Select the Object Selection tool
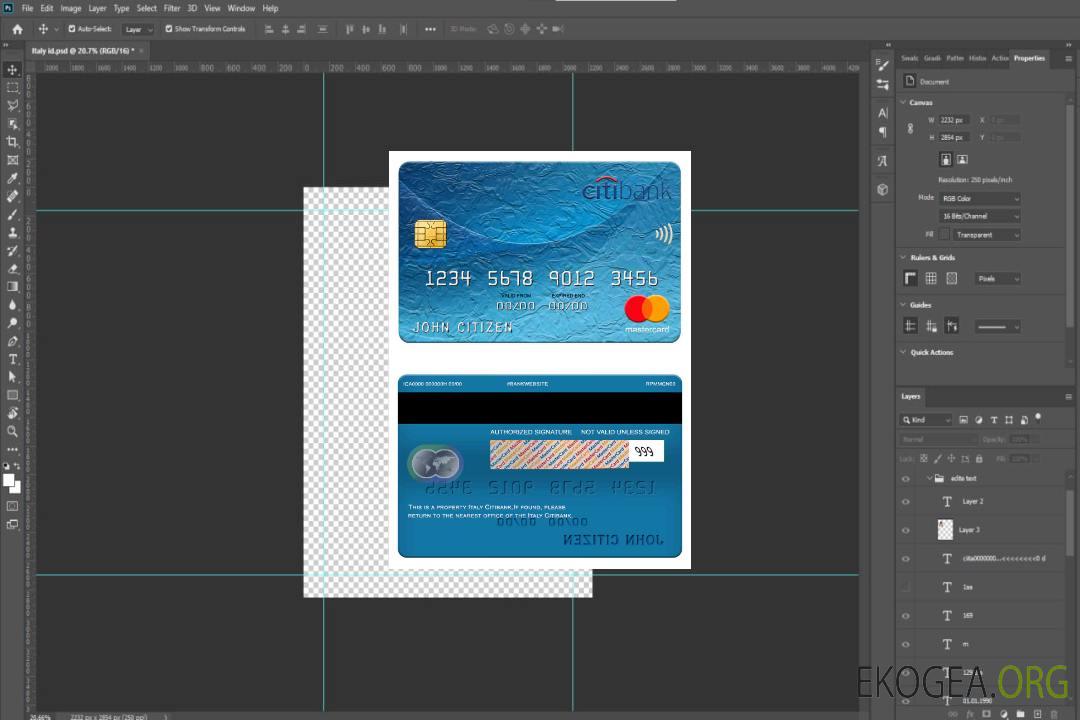The height and width of the screenshot is (720, 1080). click(x=12, y=124)
